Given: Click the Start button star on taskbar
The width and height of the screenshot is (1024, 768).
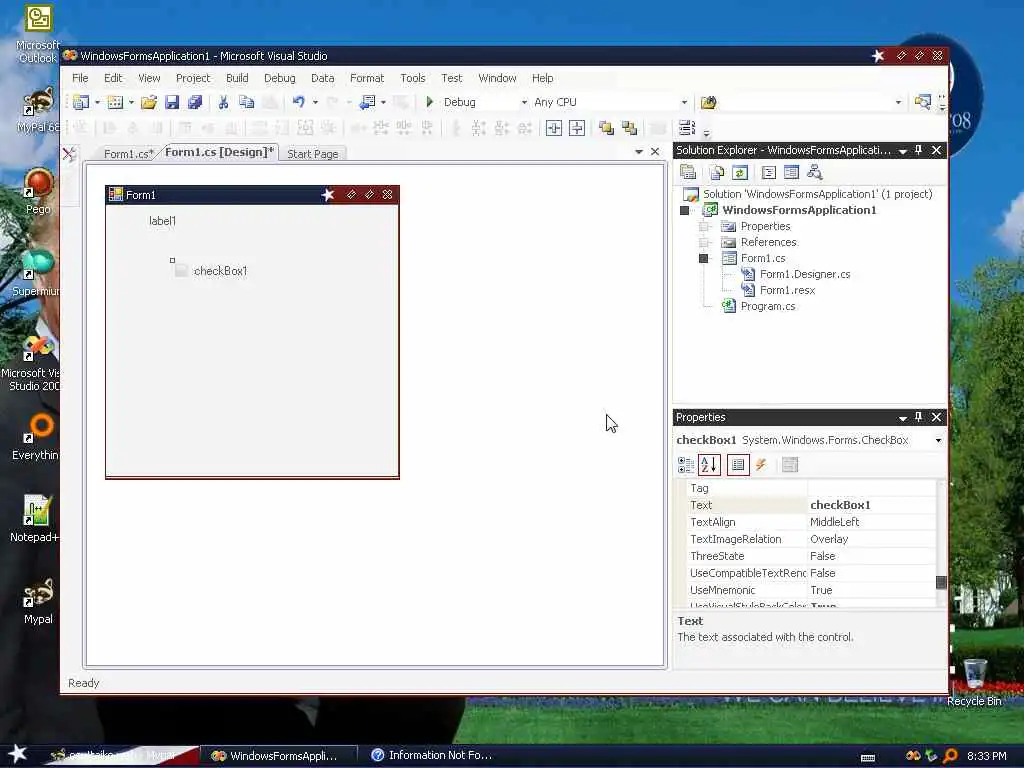Looking at the screenshot, I should click(x=17, y=754).
